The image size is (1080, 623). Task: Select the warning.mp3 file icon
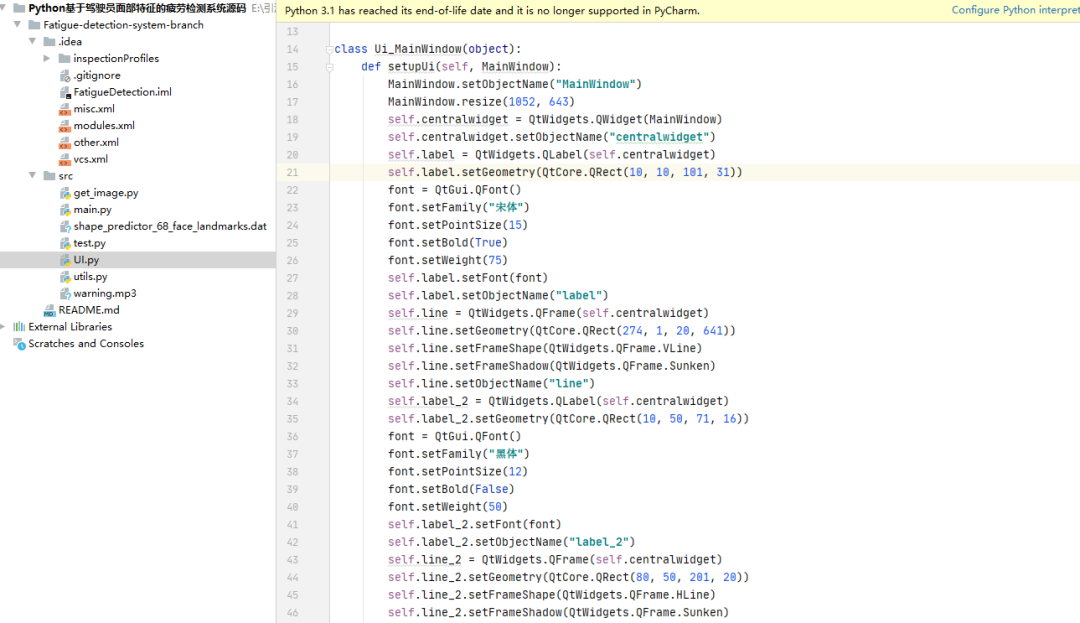[x=65, y=294]
